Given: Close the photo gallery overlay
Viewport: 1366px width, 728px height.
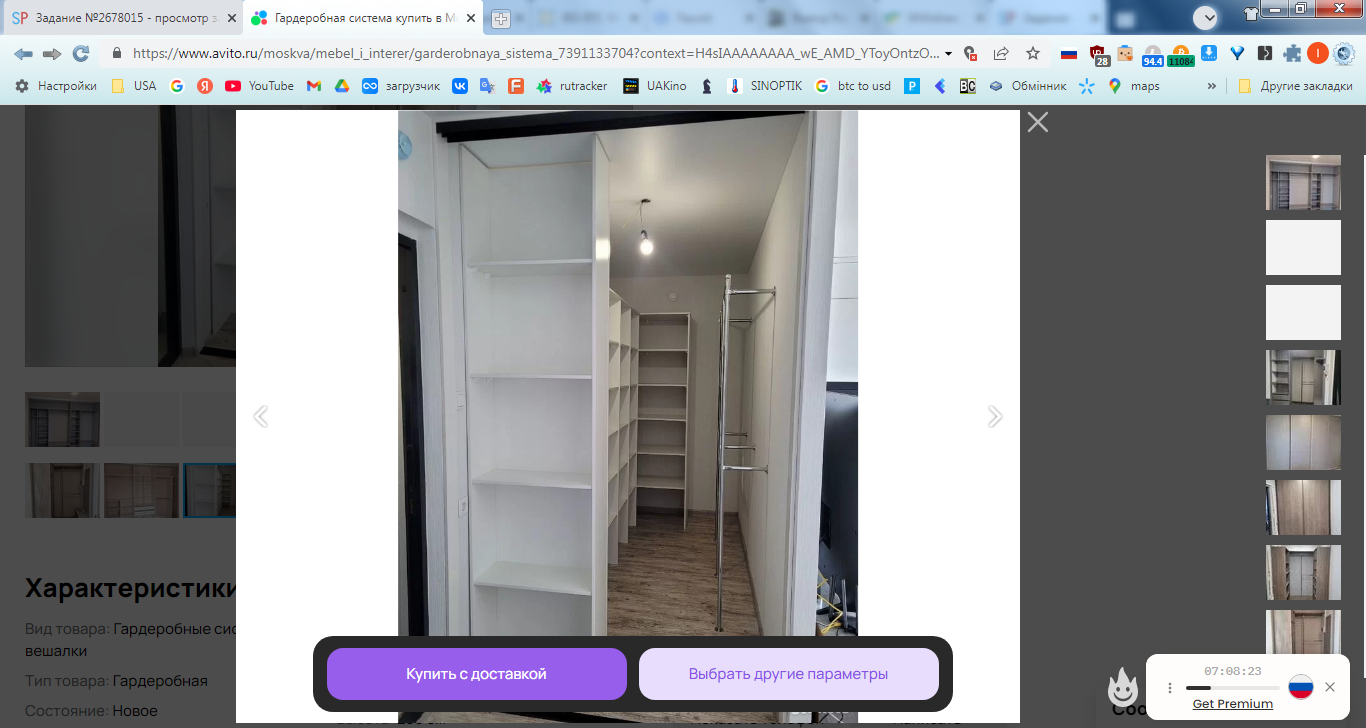Looking at the screenshot, I should (x=1038, y=122).
